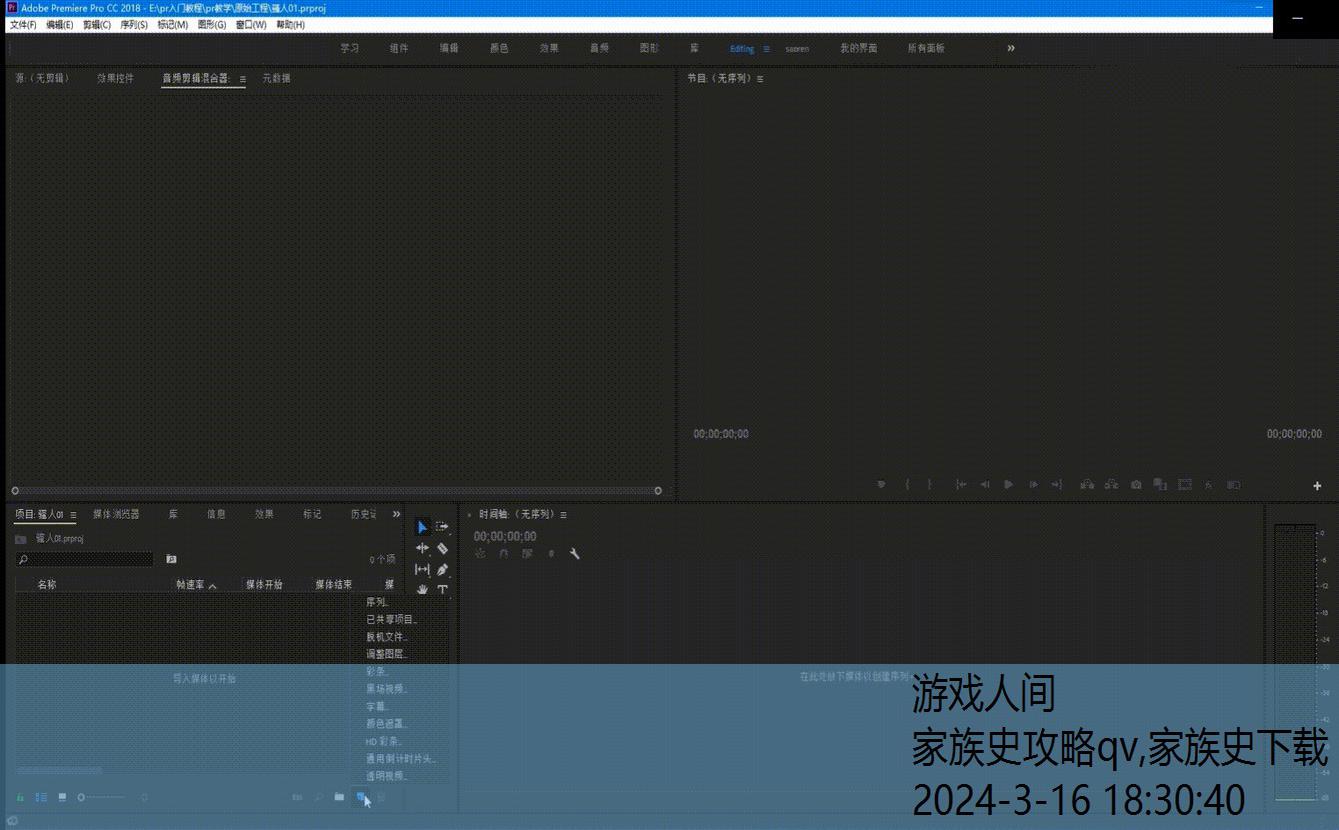Switch to the 效果控件 tab
This screenshot has width=1339, height=830.
click(115, 78)
